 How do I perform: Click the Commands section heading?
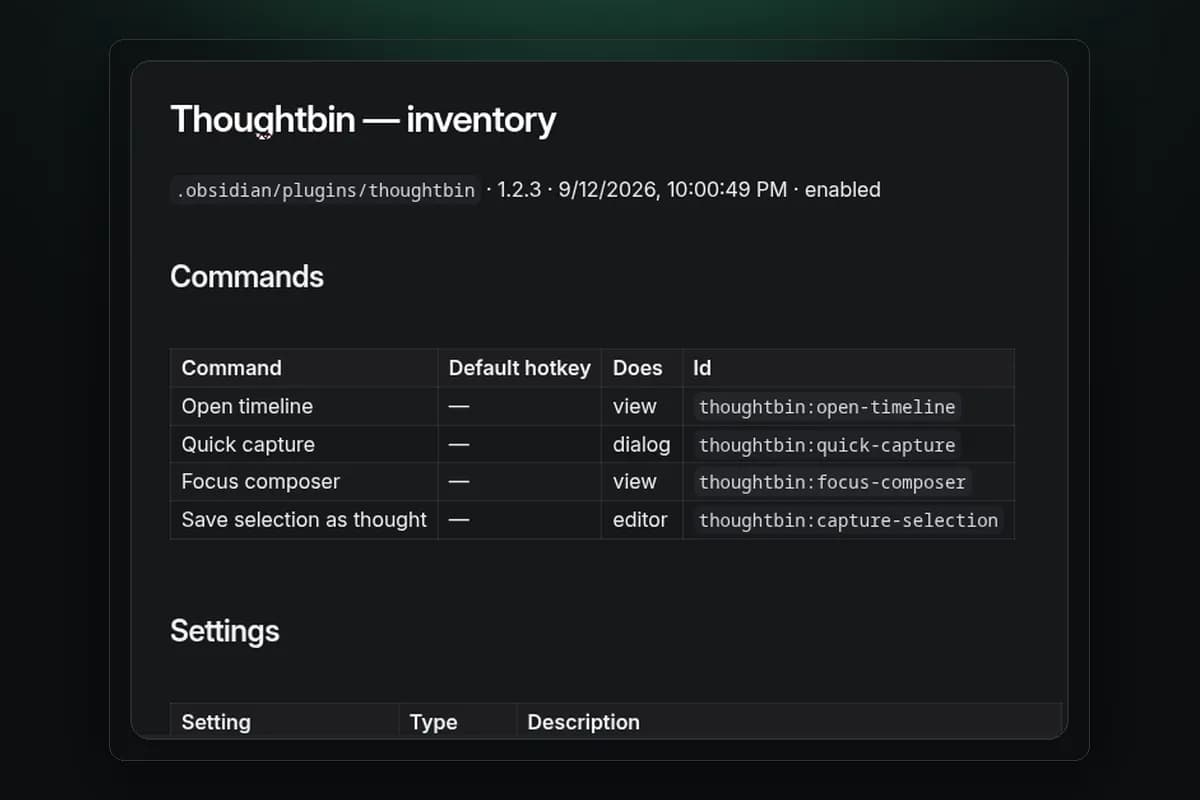[247, 276]
